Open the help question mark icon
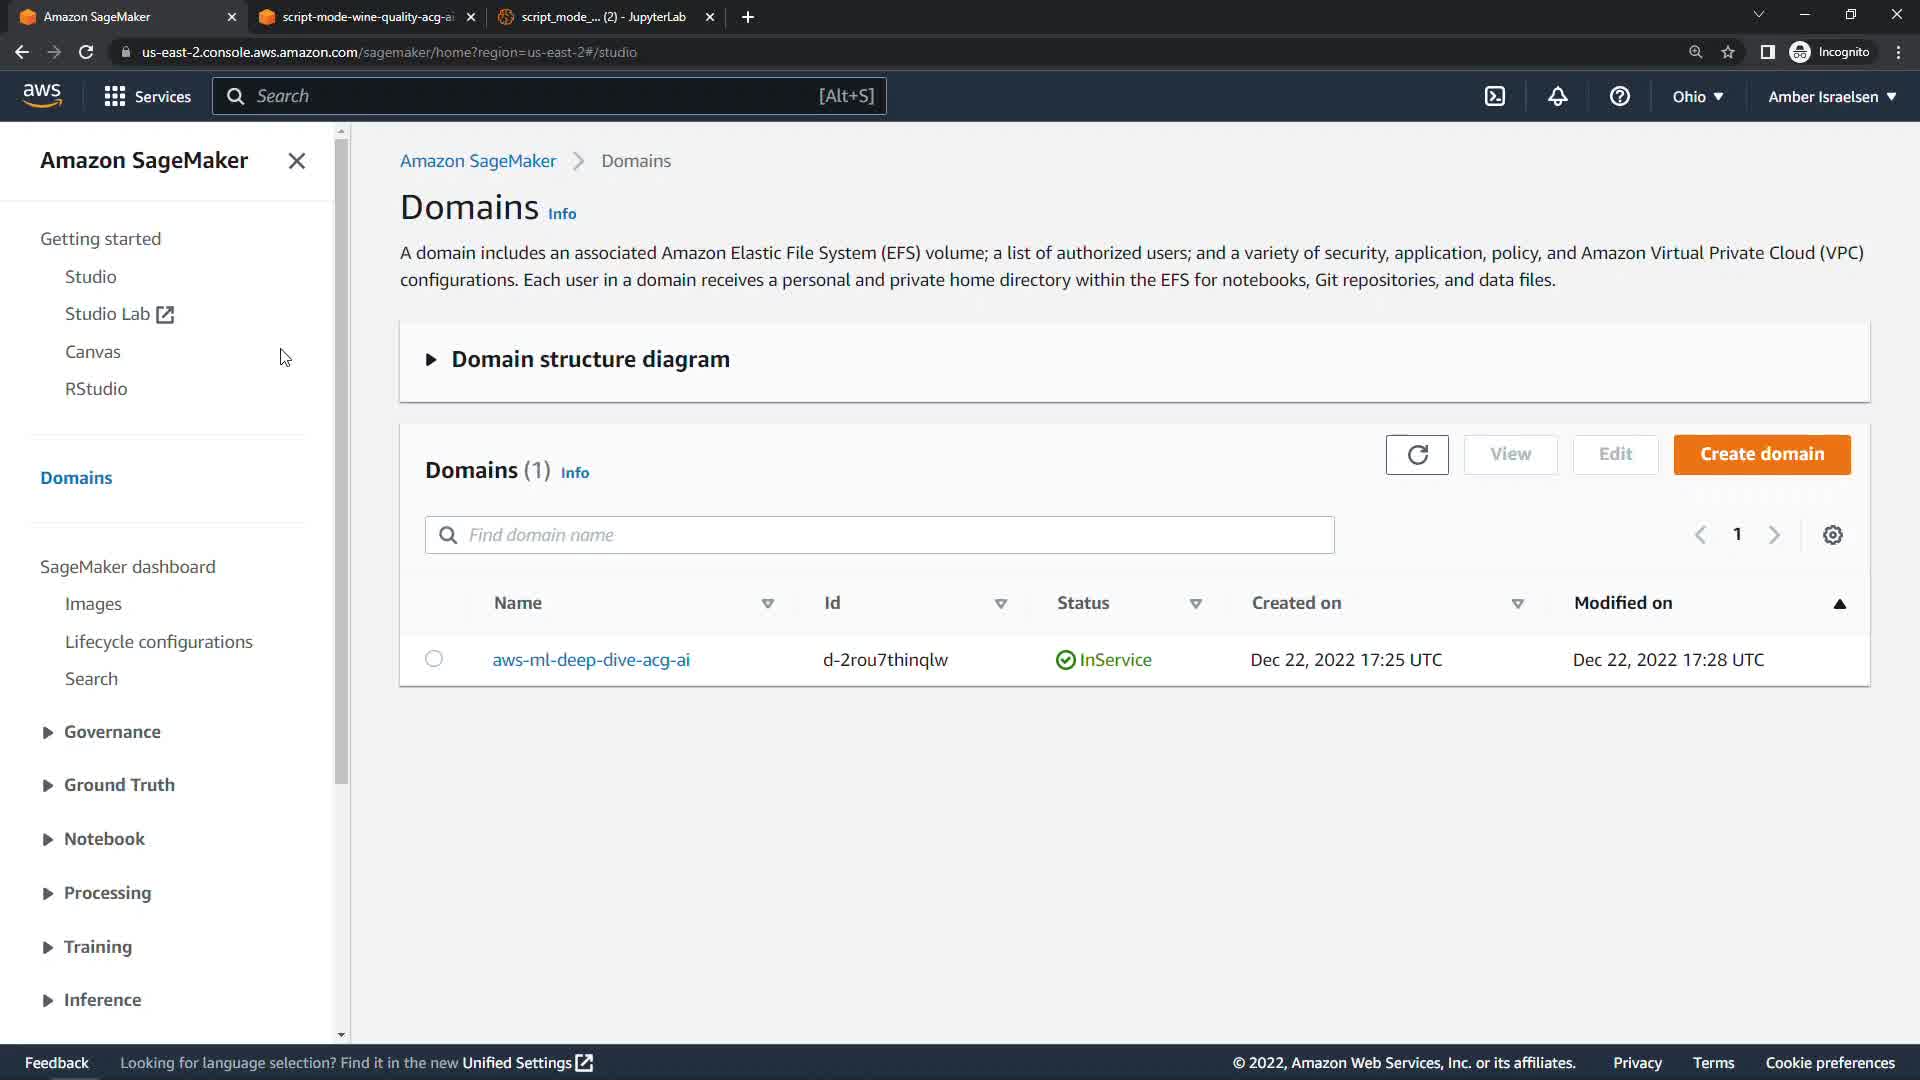 [x=1619, y=96]
